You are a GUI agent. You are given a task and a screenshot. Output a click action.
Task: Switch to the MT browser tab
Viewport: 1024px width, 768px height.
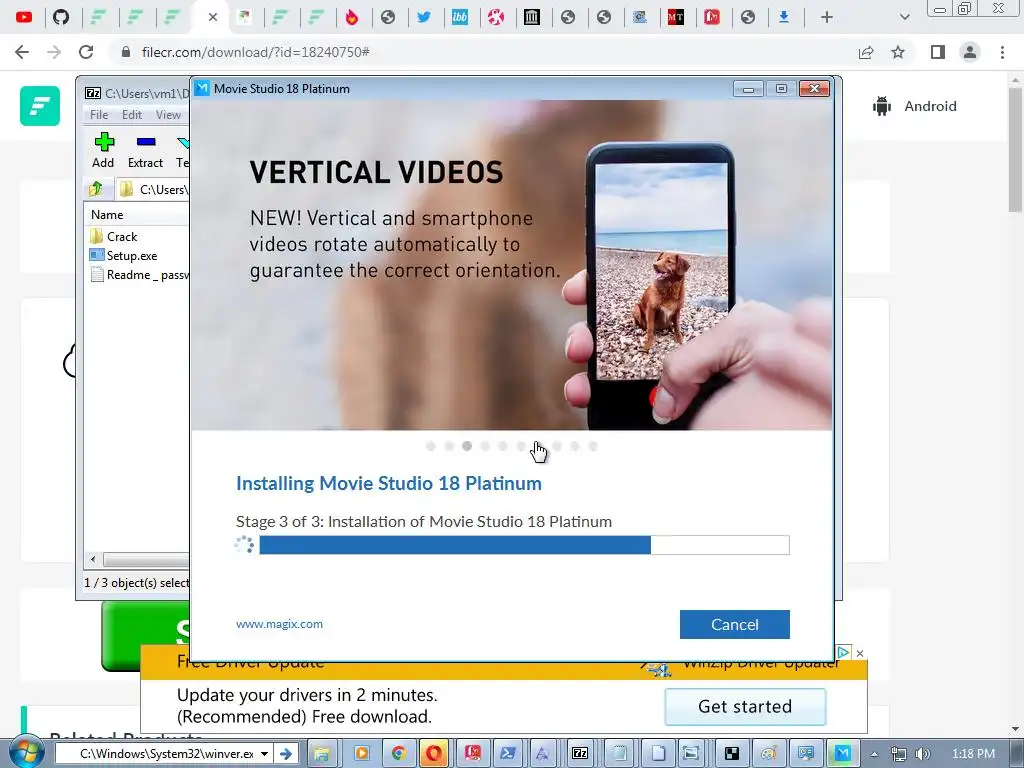pos(675,17)
